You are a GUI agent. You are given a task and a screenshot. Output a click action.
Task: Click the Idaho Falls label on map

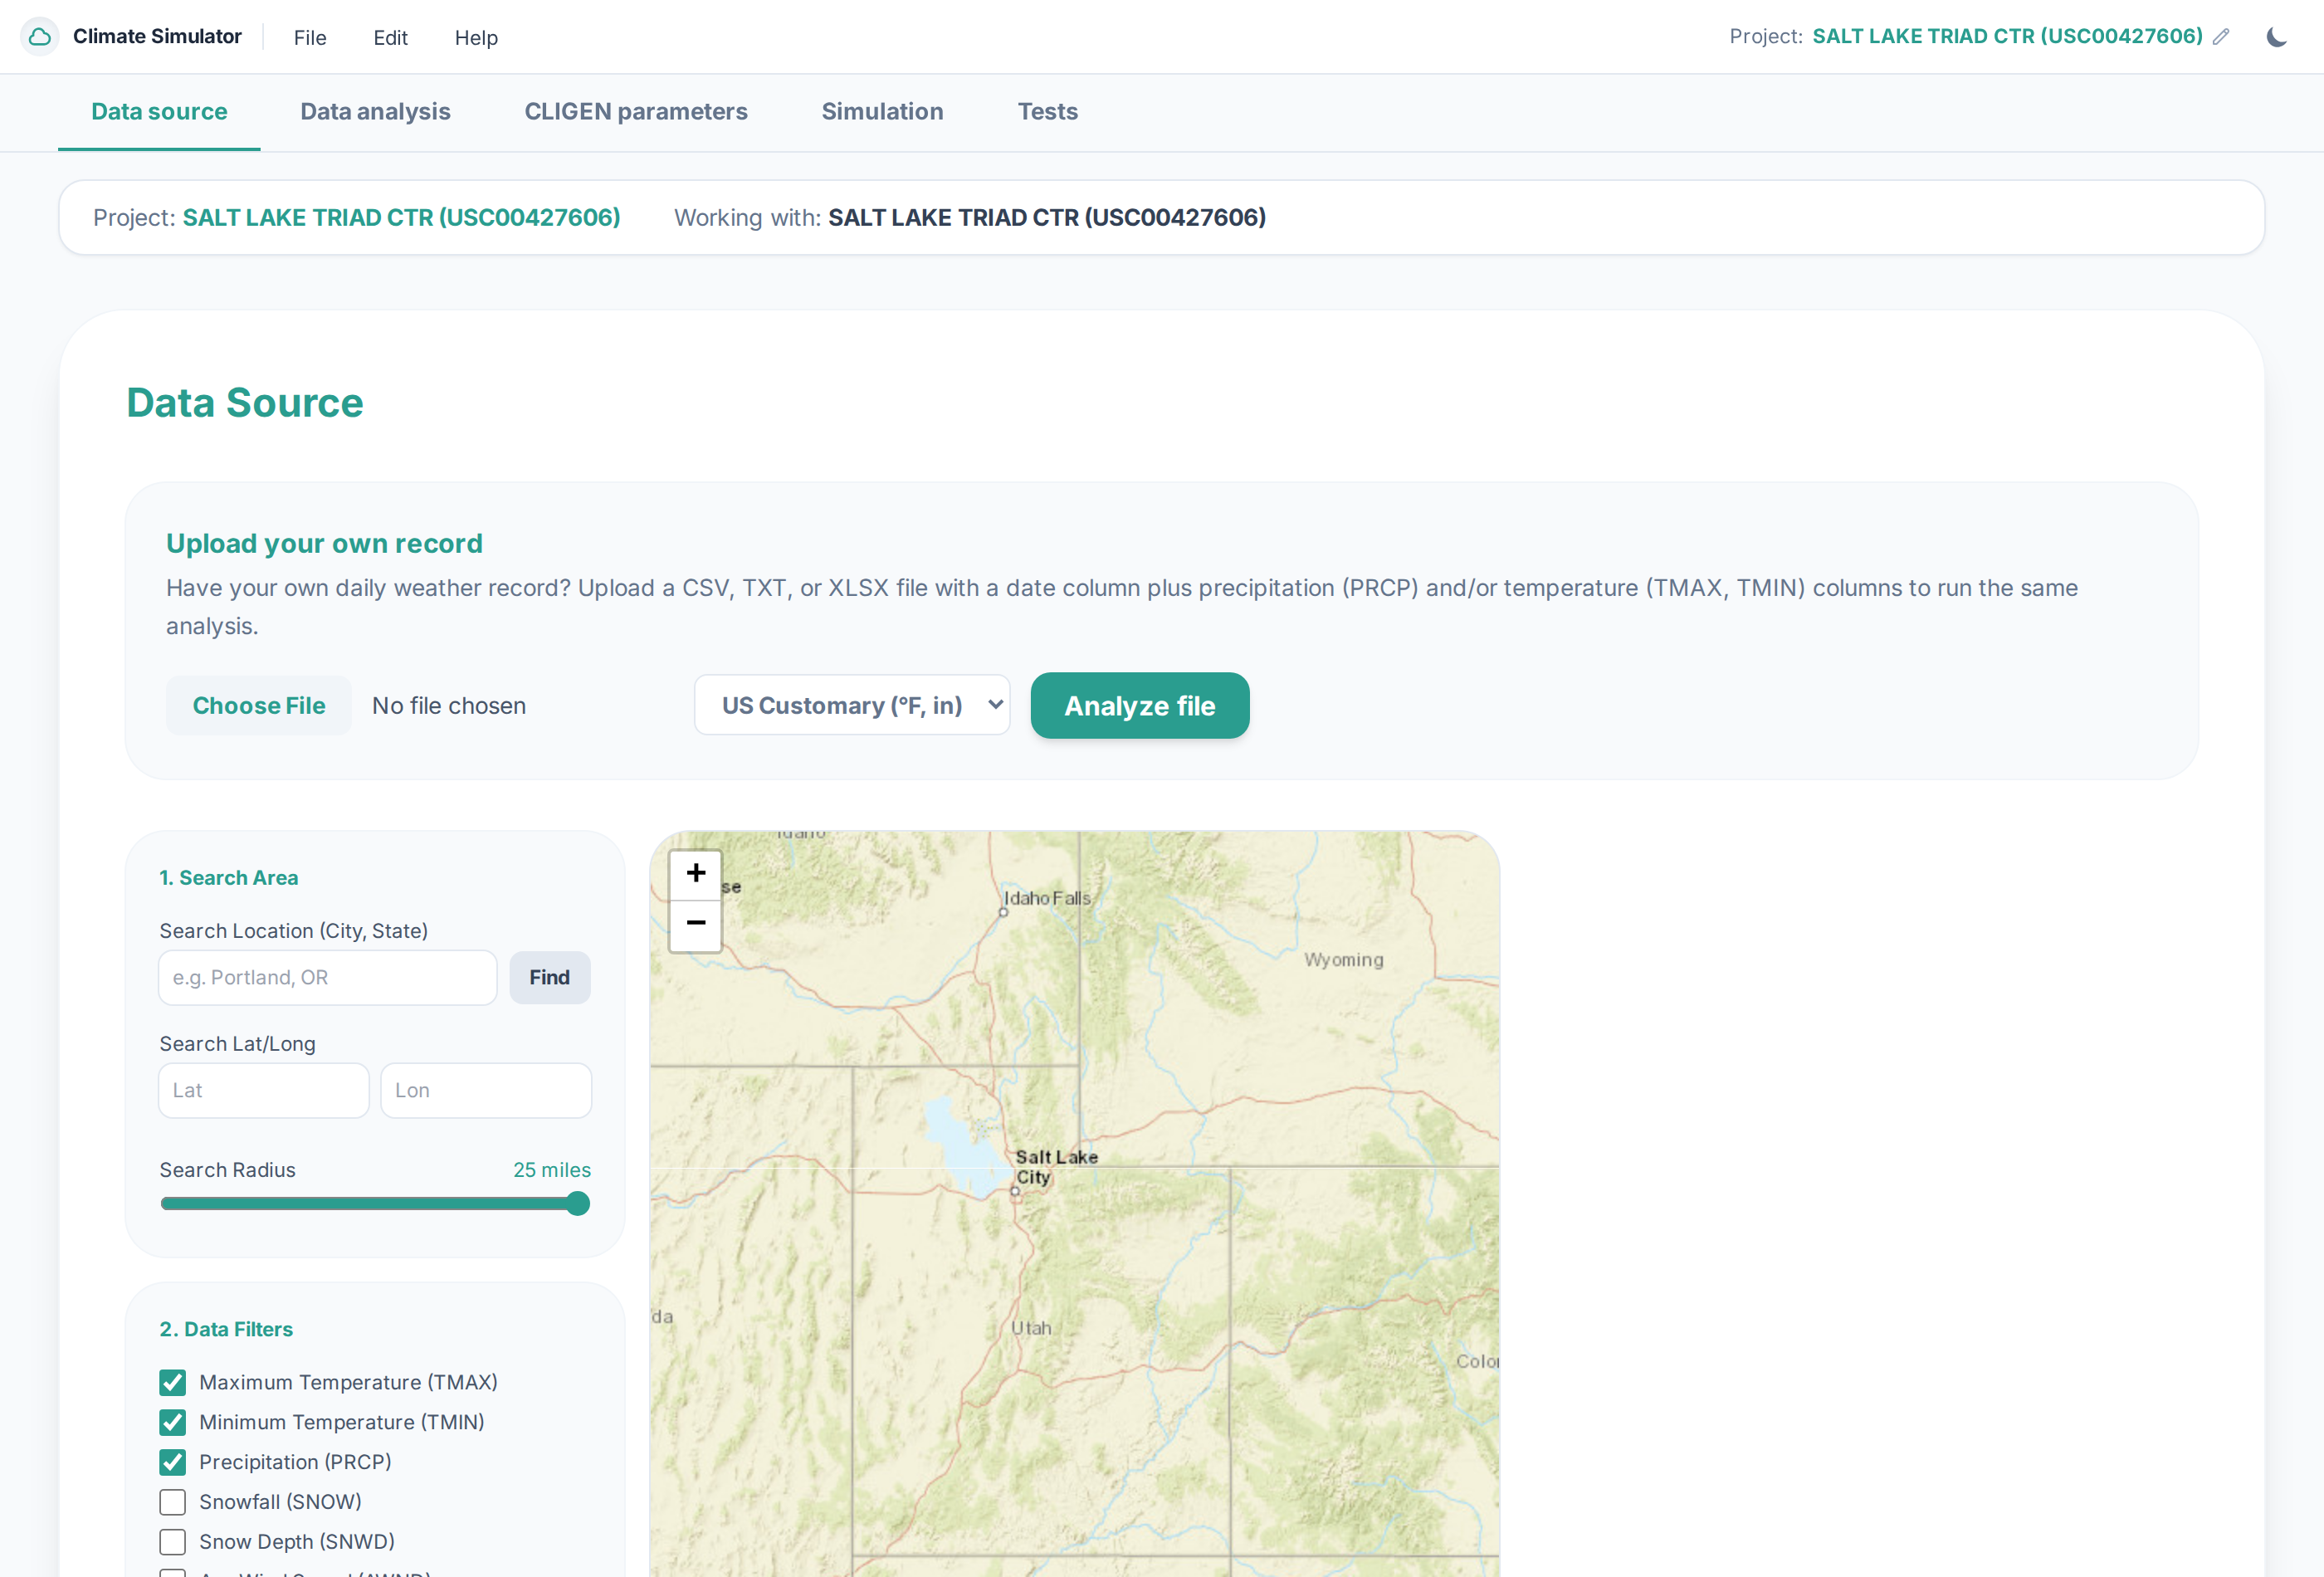pyautogui.click(x=1047, y=898)
